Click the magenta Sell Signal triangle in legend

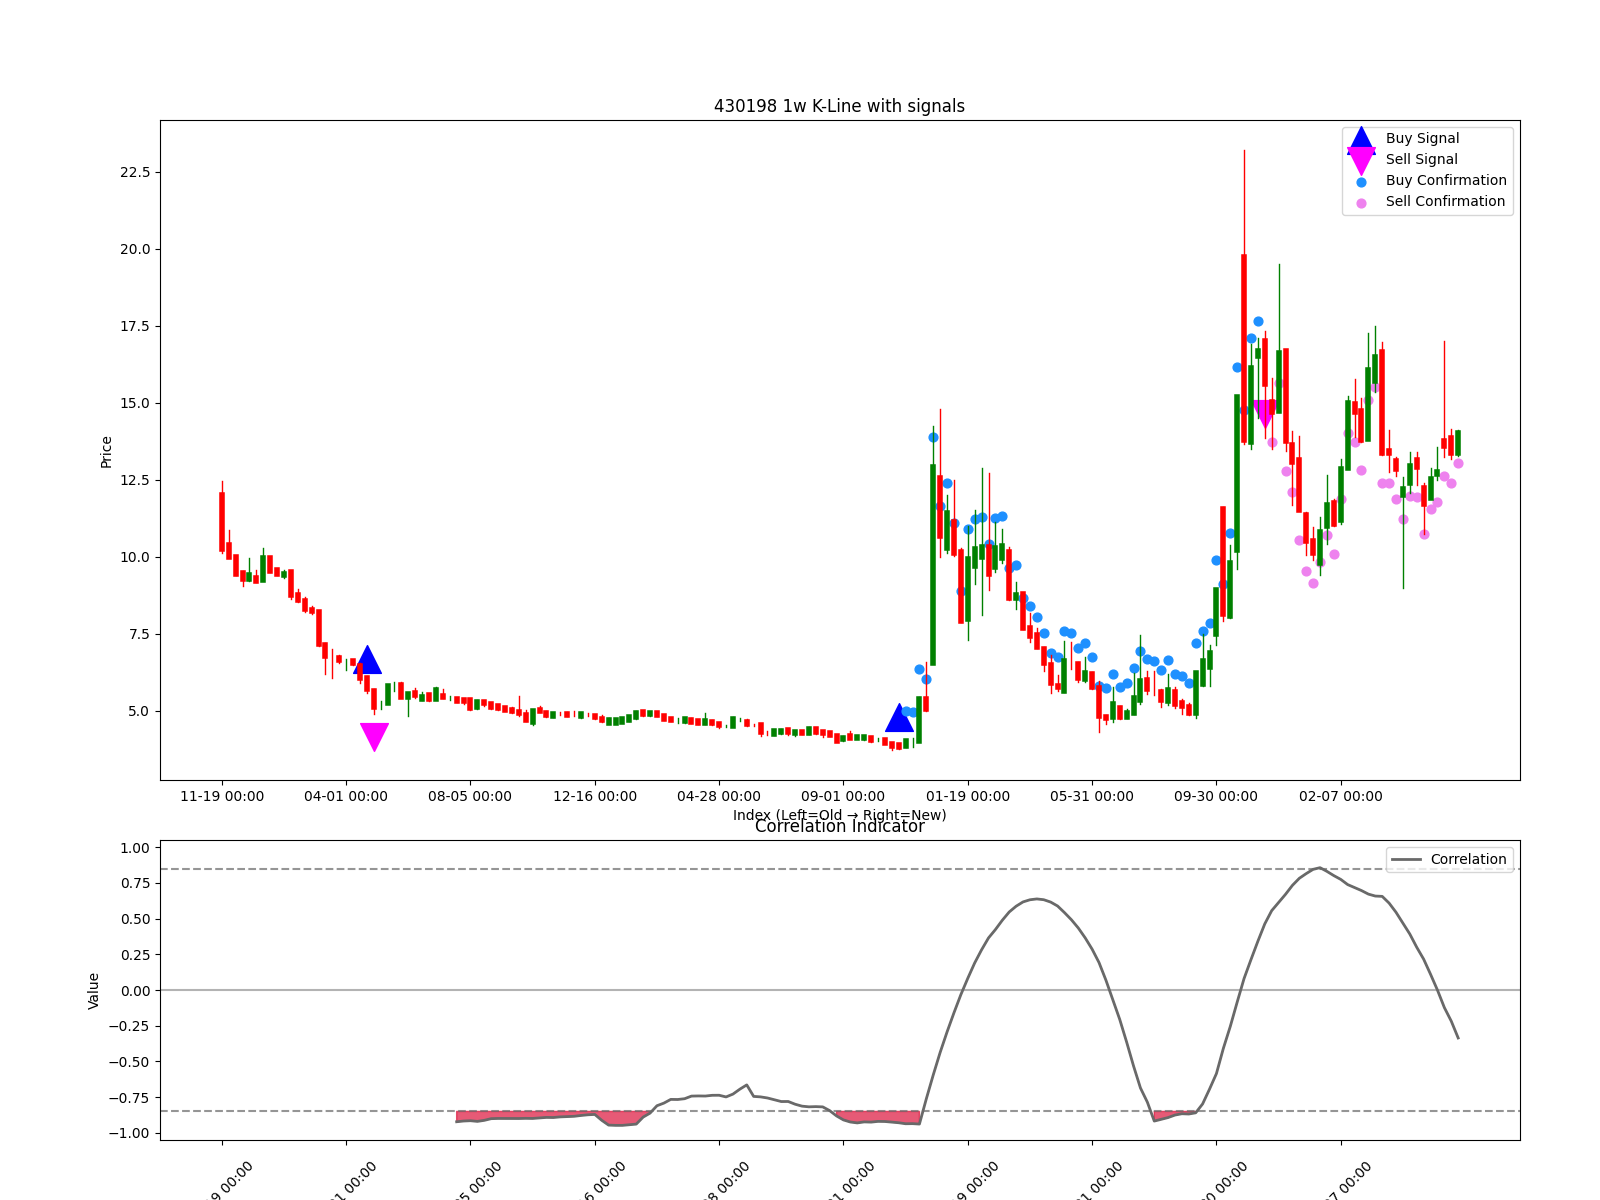(1361, 161)
